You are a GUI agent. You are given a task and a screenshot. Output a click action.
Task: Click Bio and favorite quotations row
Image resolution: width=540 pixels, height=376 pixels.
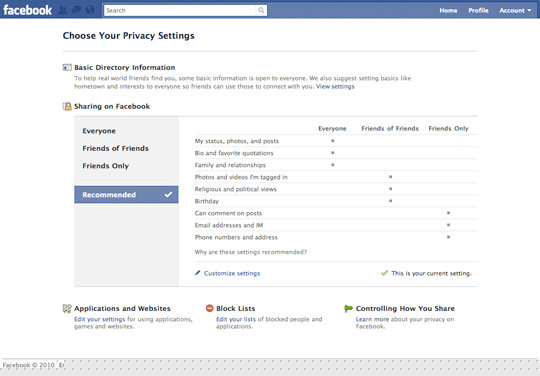(336, 153)
